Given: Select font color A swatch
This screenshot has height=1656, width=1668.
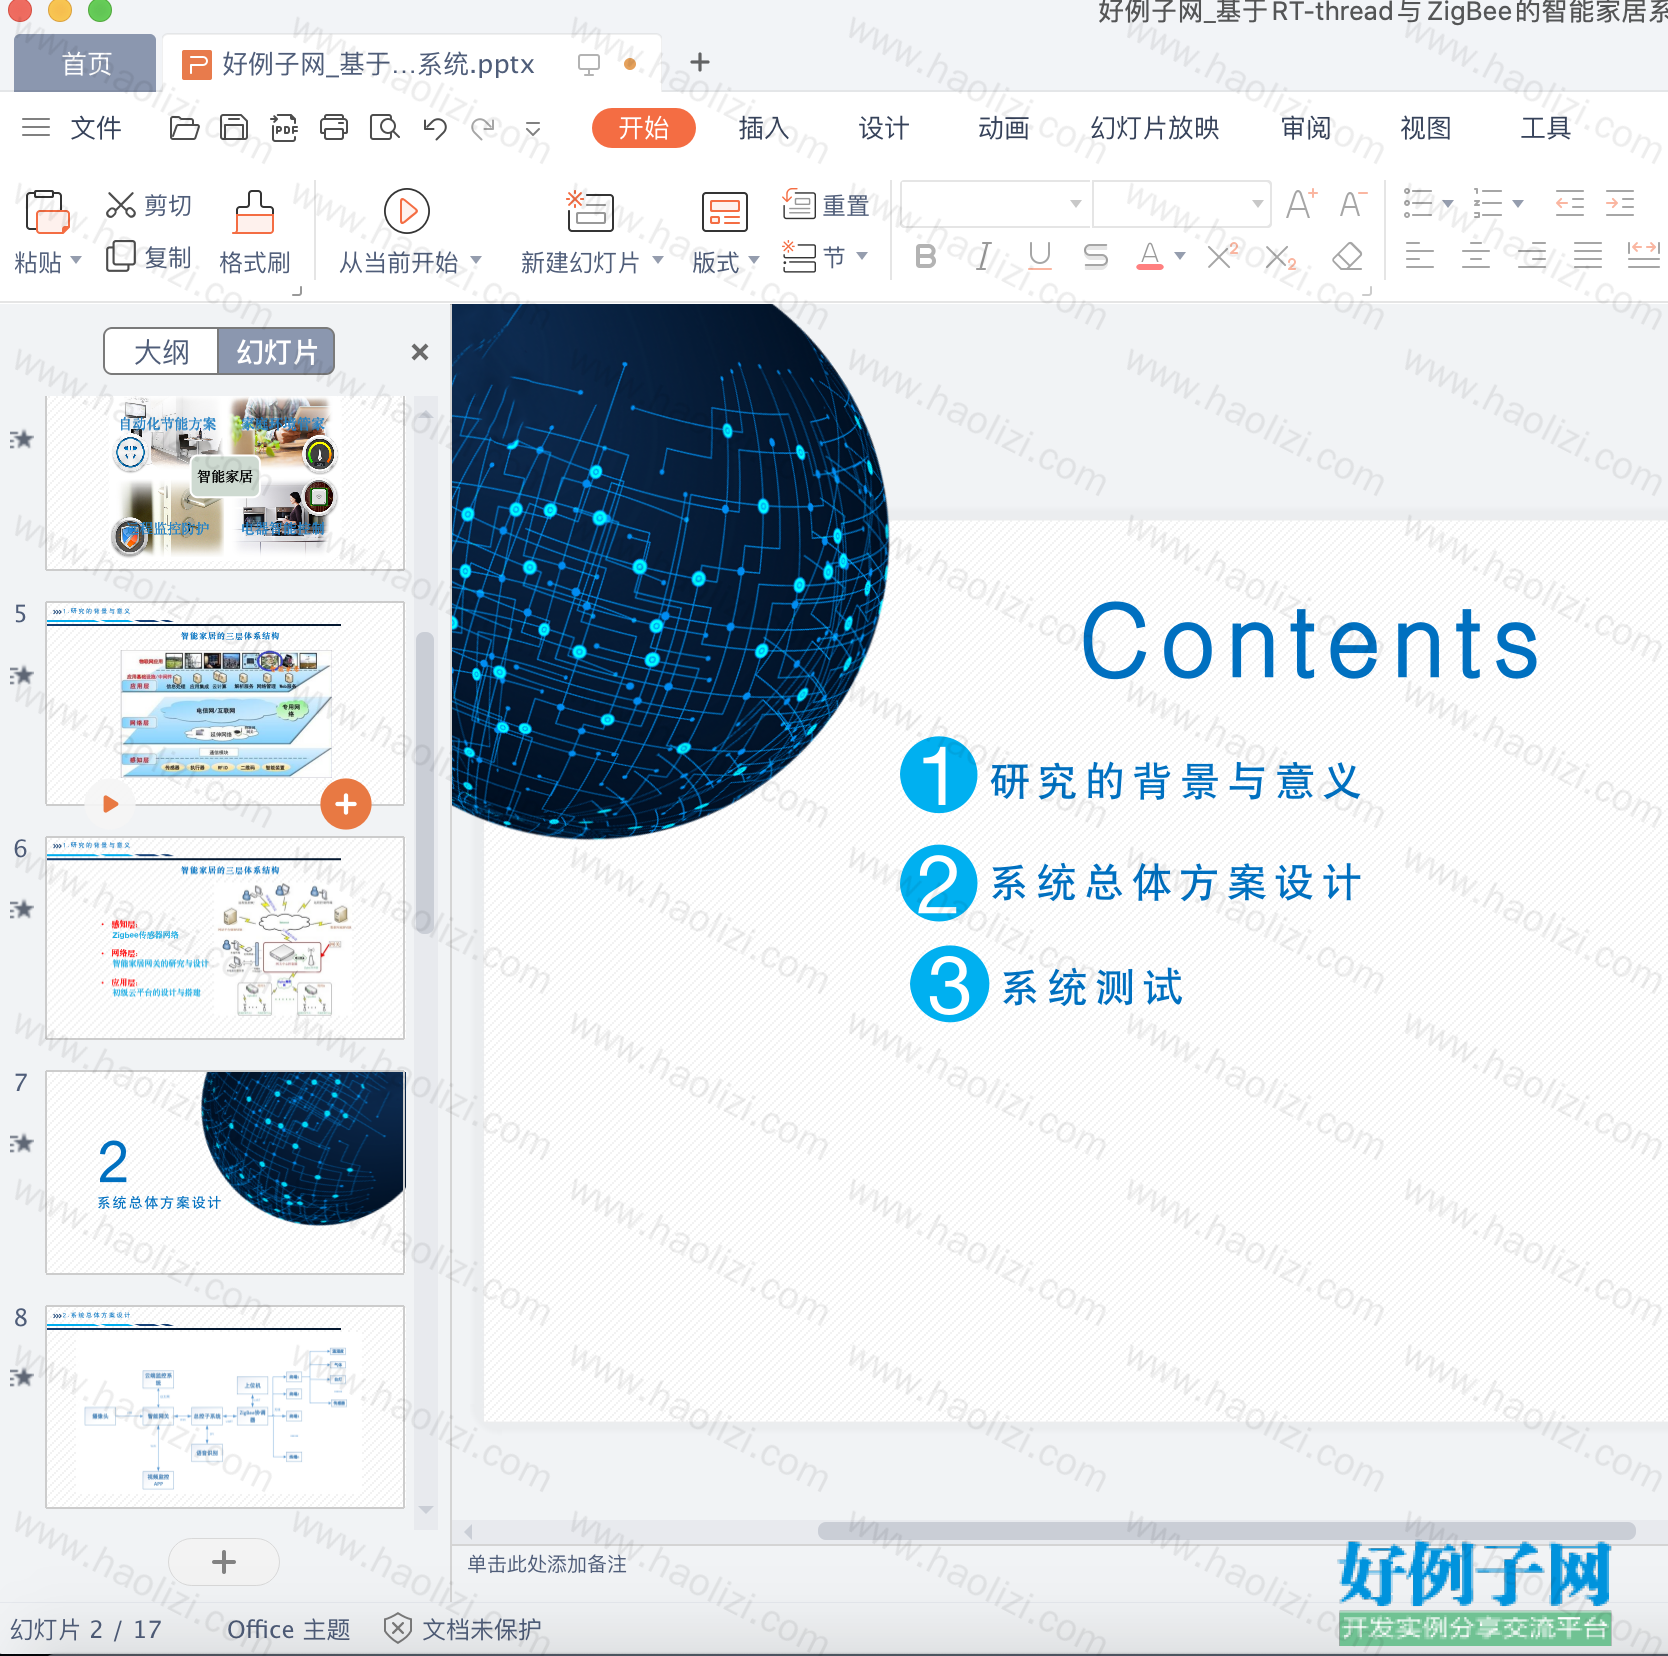Looking at the screenshot, I should click(x=1150, y=257).
